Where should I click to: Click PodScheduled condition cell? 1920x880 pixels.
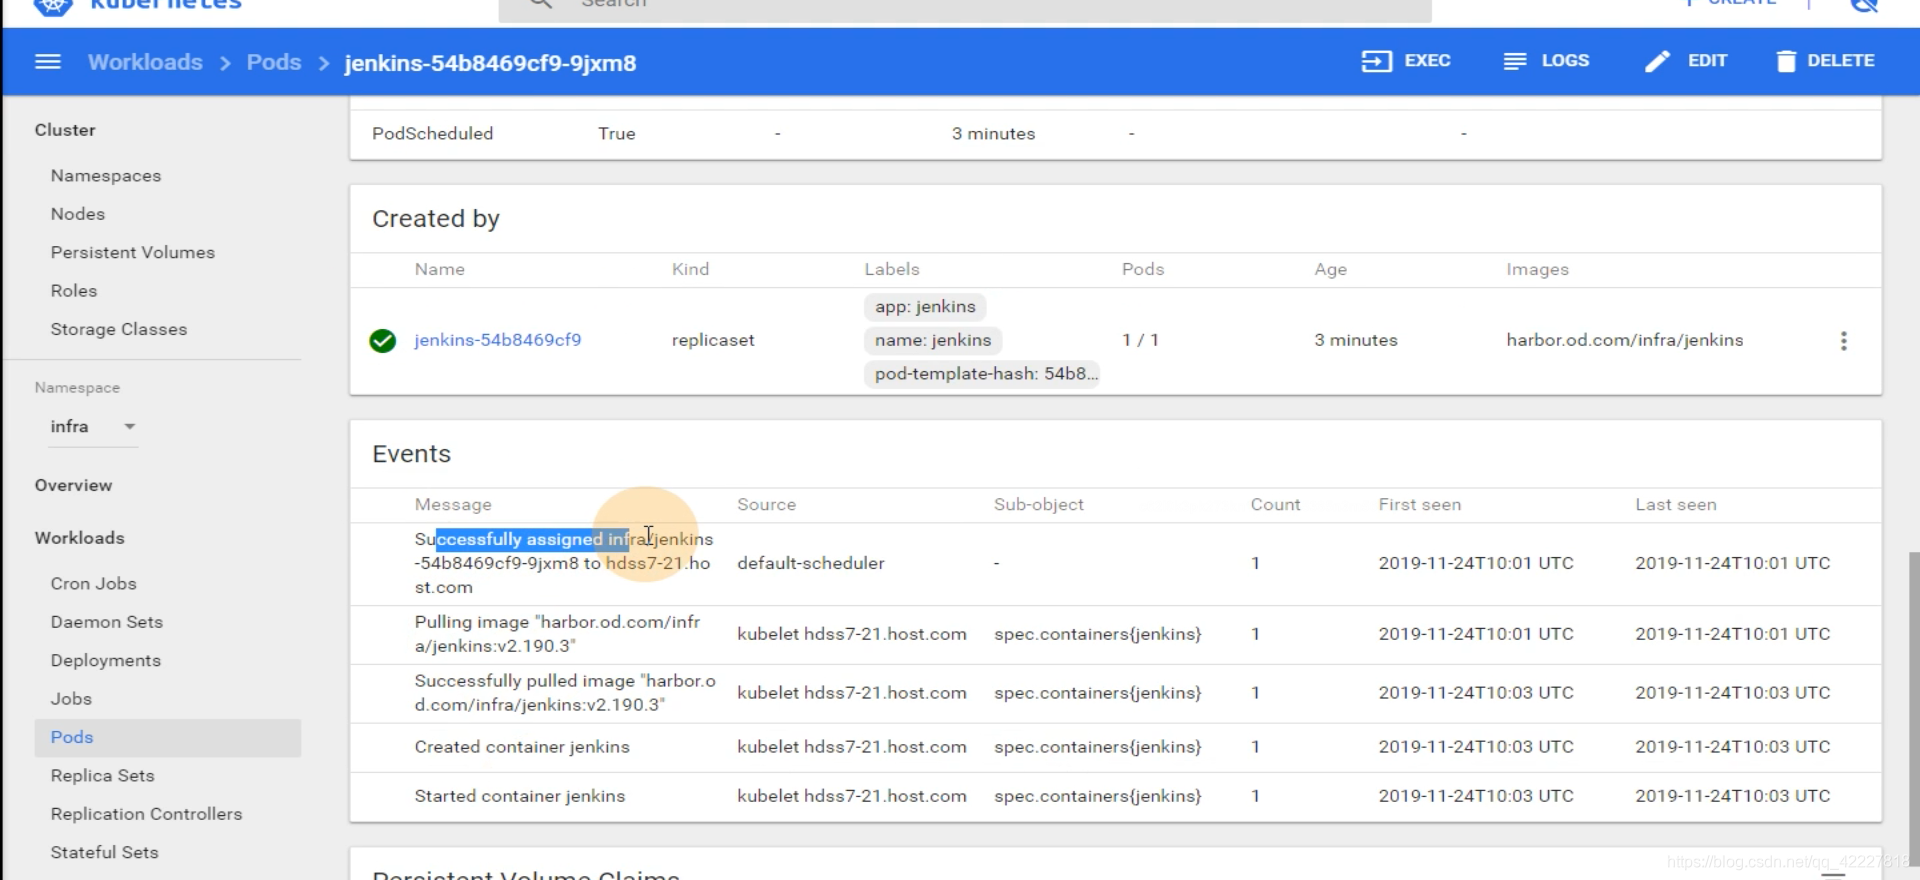click(x=433, y=134)
